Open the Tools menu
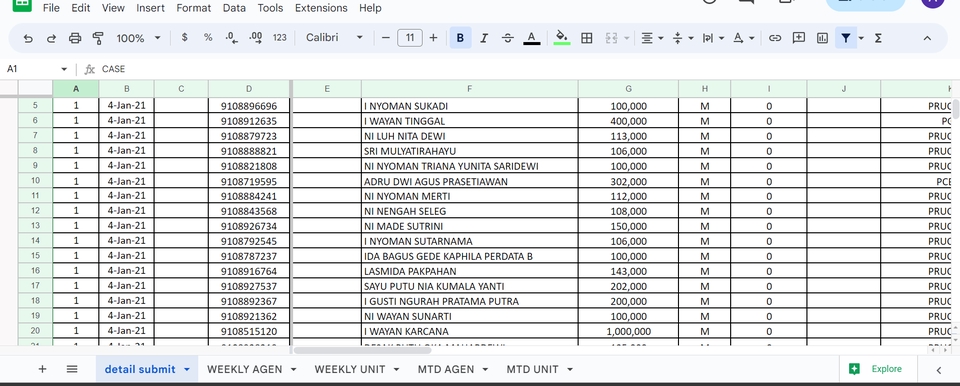Screen dimensions: 960x386 (270, 8)
